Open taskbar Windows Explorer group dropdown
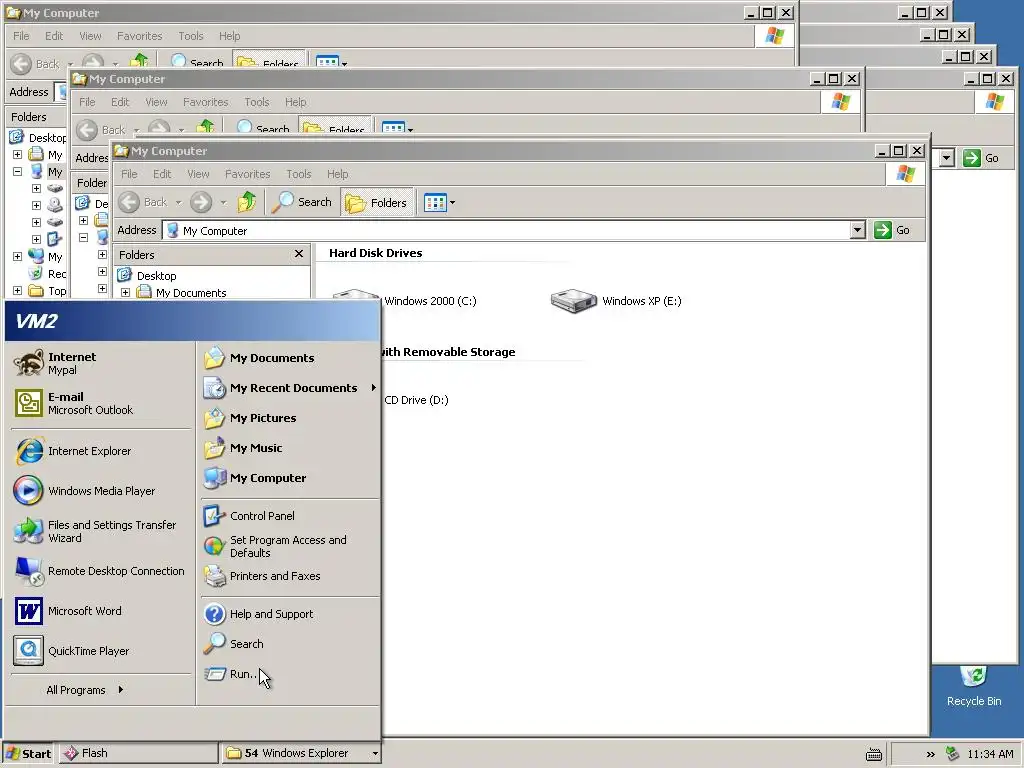1024x768 pixels. (375, 754)
